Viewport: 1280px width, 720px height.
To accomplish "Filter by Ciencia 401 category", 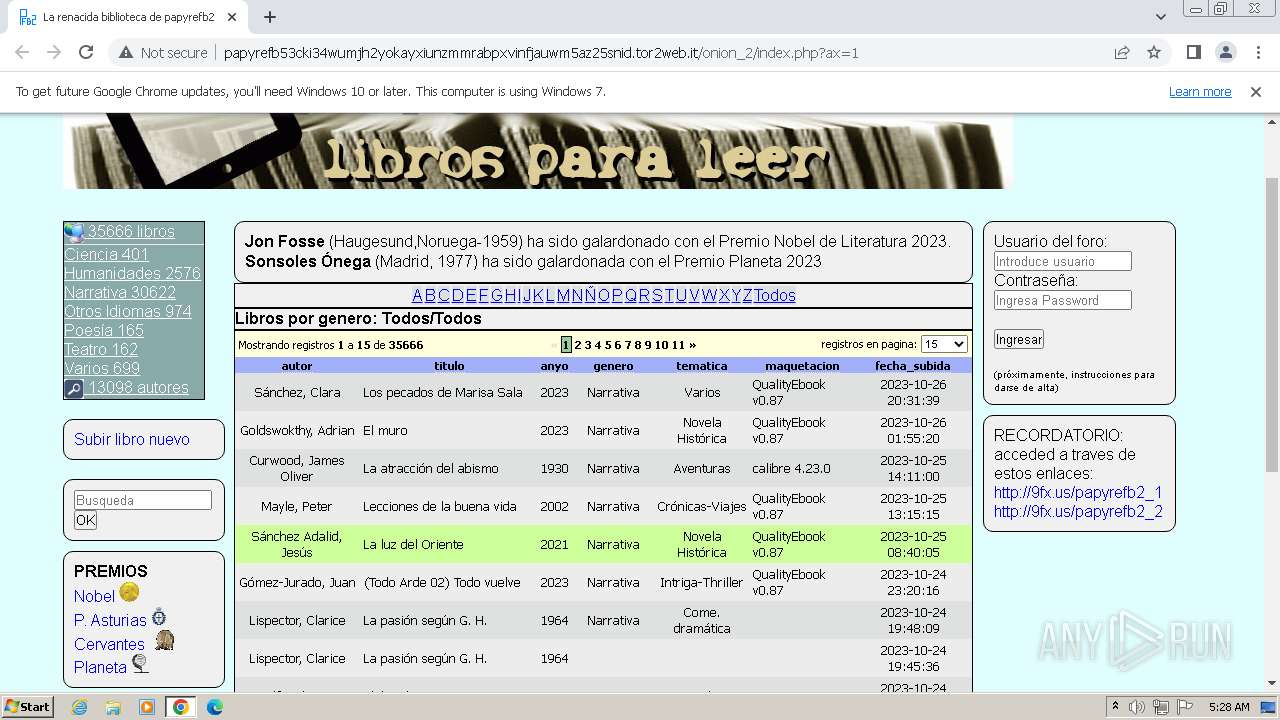I will point(106,254).
